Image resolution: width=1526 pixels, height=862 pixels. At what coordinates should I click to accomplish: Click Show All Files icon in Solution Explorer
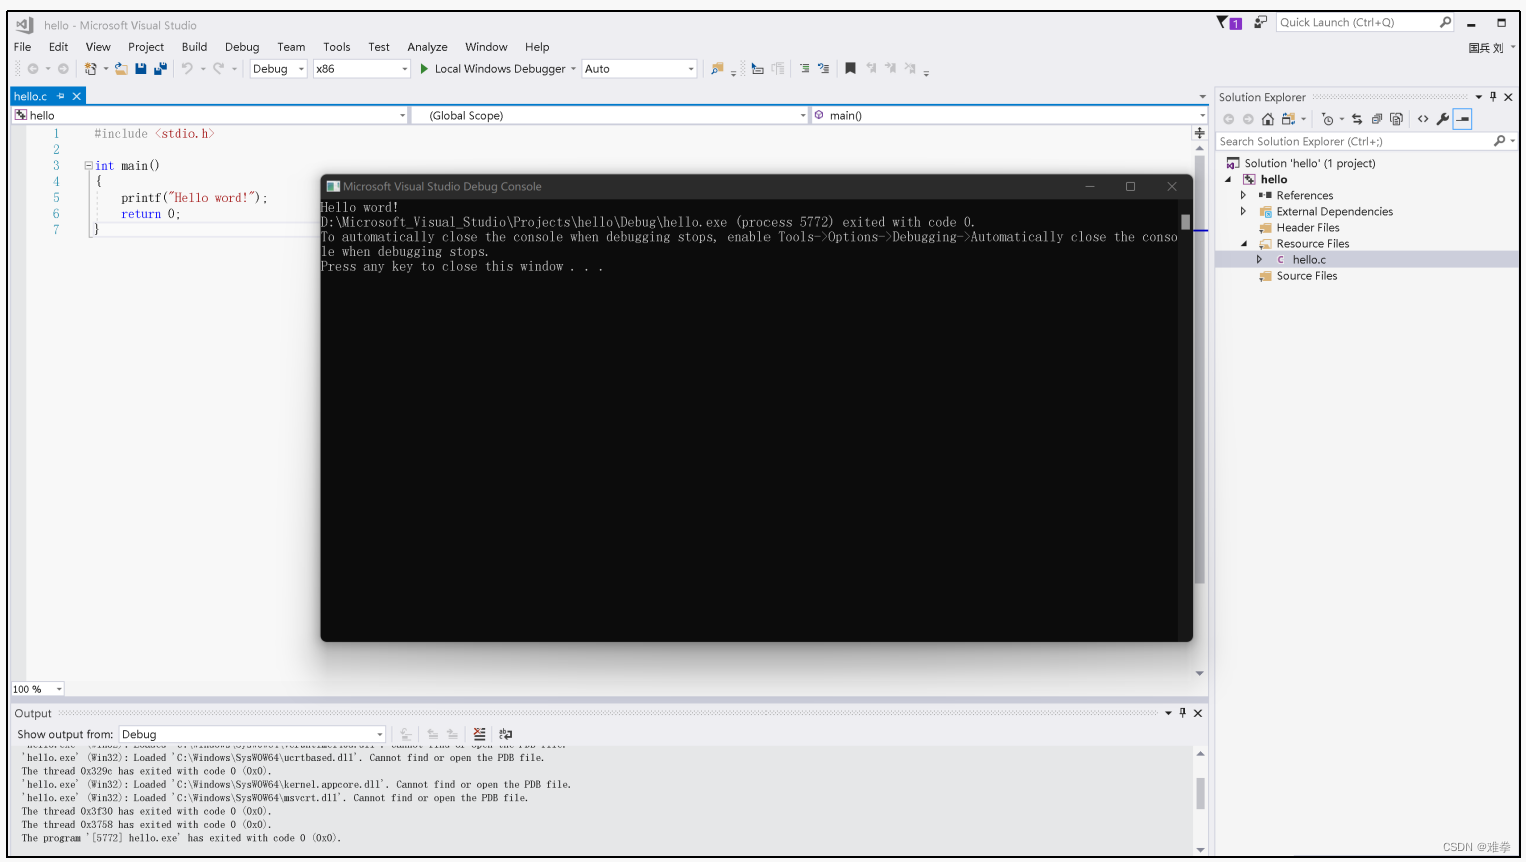pos(1396,119)
